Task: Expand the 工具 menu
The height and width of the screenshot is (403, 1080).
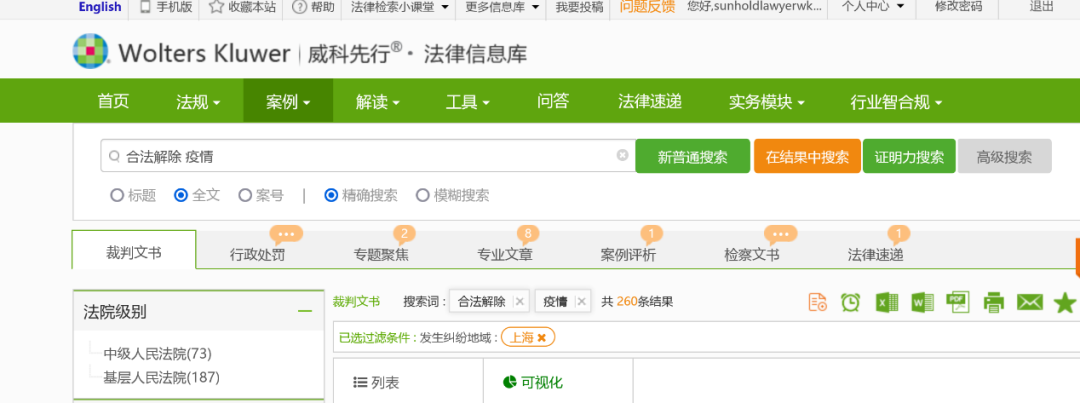Action: (467, 102)
